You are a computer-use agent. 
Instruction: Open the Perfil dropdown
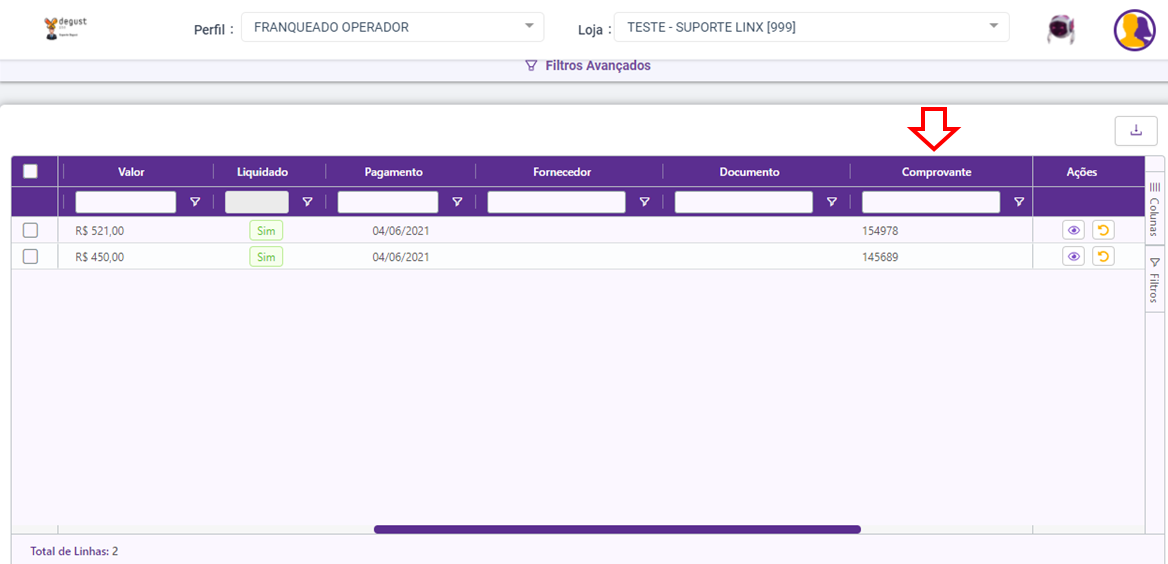click(x=393, y=28)
